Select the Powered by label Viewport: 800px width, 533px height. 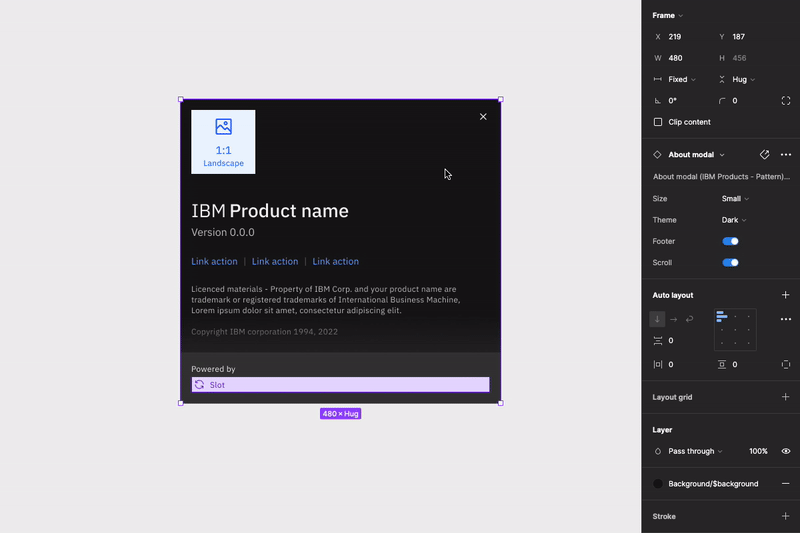(213, 369)
